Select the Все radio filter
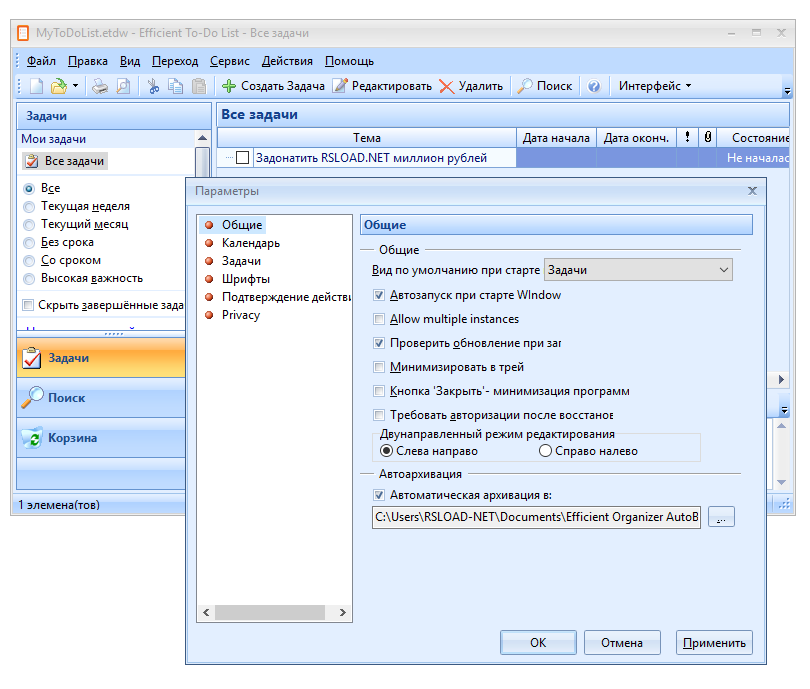Viewport: 810px width, 689px height. [29, 189]
